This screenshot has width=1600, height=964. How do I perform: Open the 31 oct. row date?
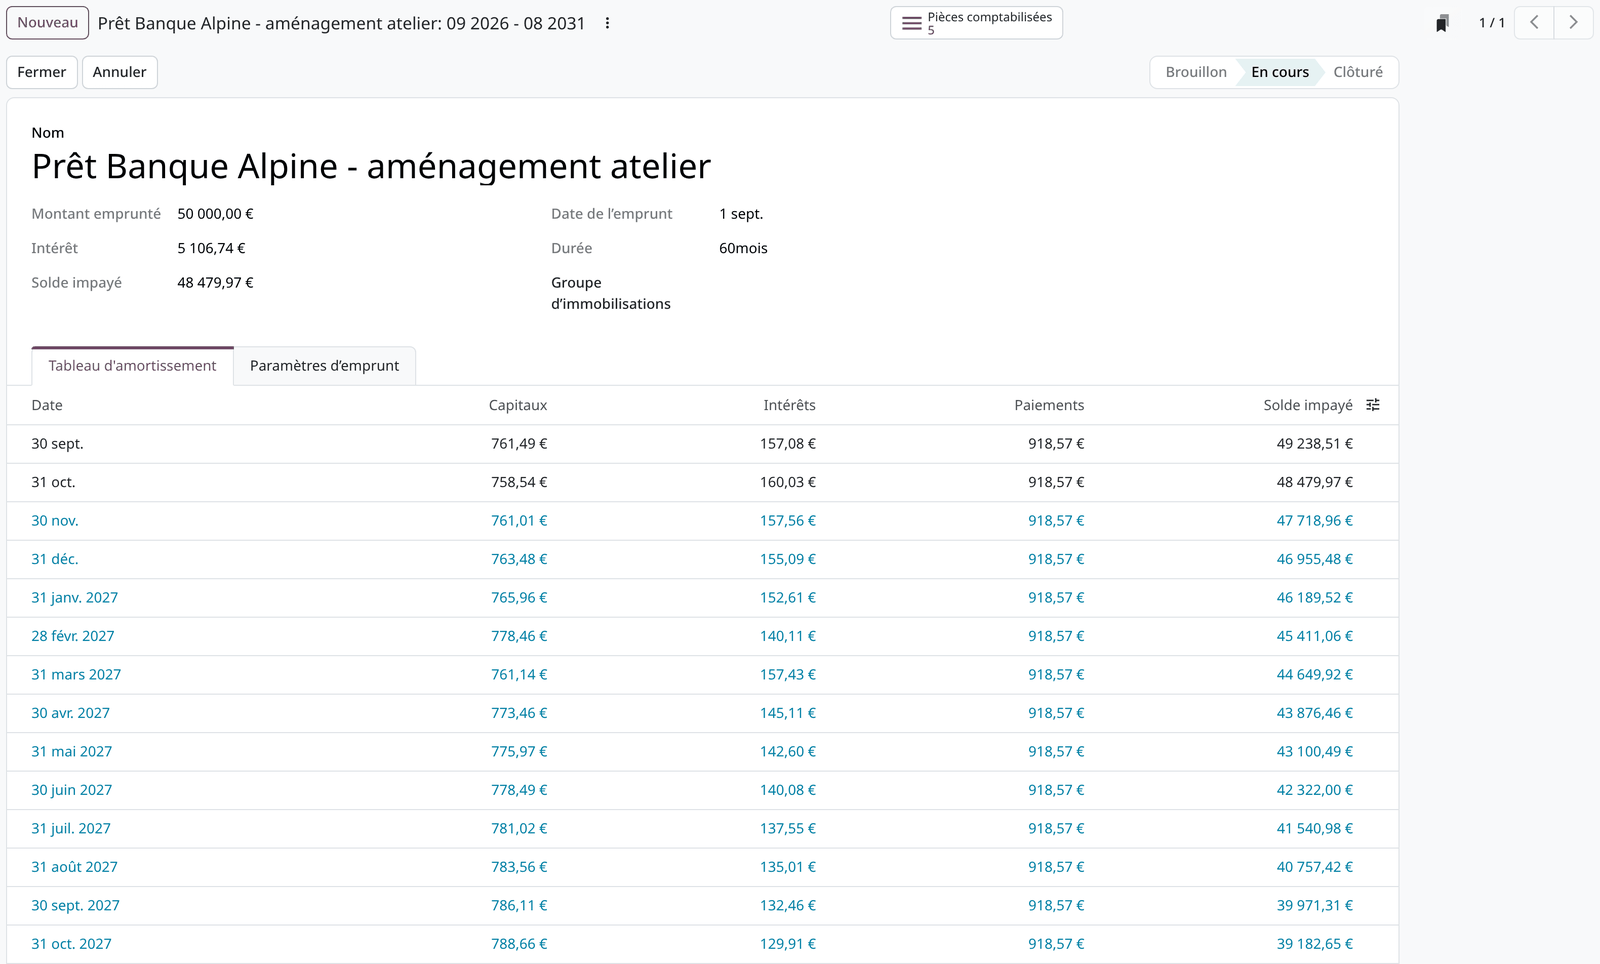pyautogui.click(x=53, y=482)
